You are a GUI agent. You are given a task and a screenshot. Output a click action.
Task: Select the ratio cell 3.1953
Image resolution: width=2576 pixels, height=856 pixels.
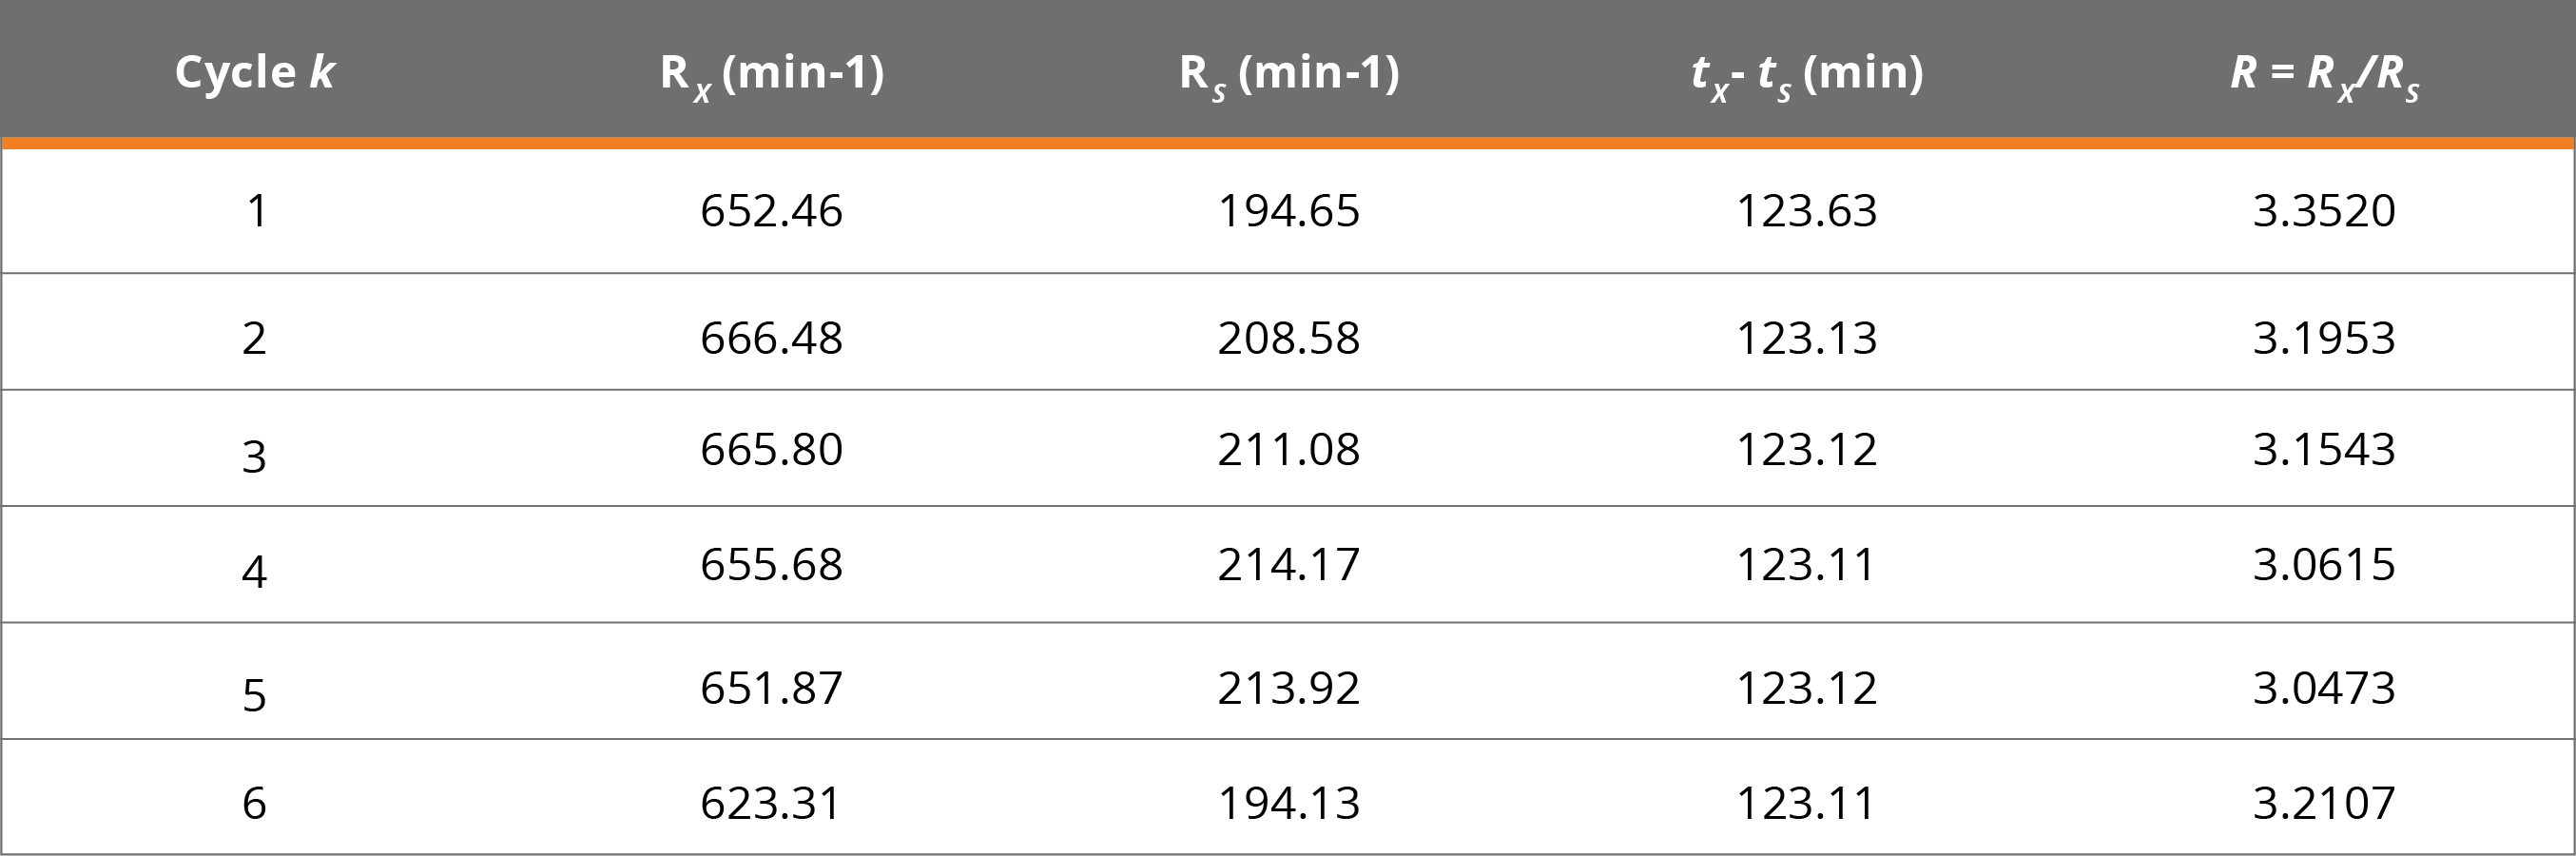(x=2324, y=338)
